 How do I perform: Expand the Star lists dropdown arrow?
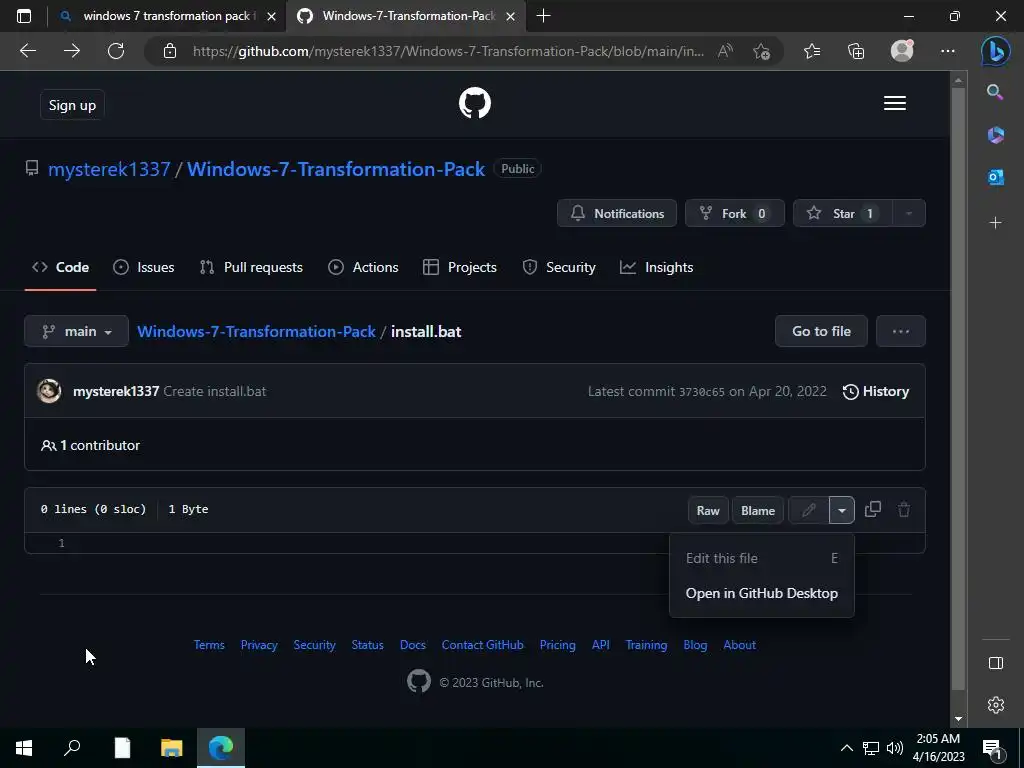(x=908, y=214)
